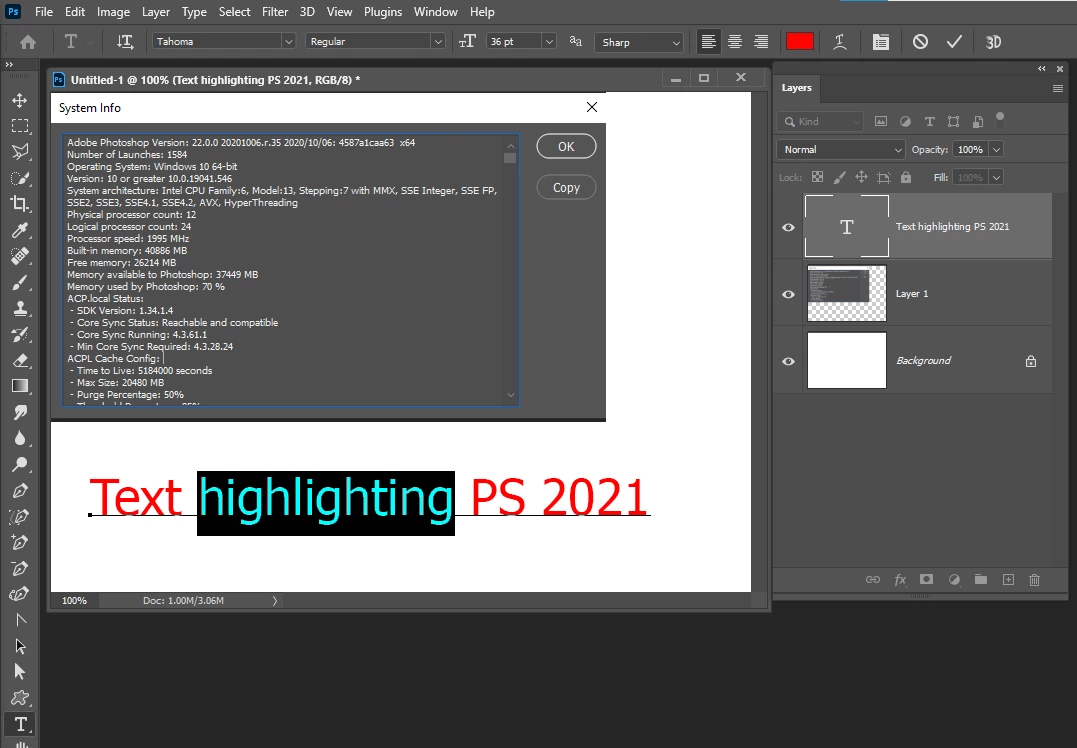This screenshot has height=748, width=1077.
Task: Open the Window menu
Action: point(435,12)
